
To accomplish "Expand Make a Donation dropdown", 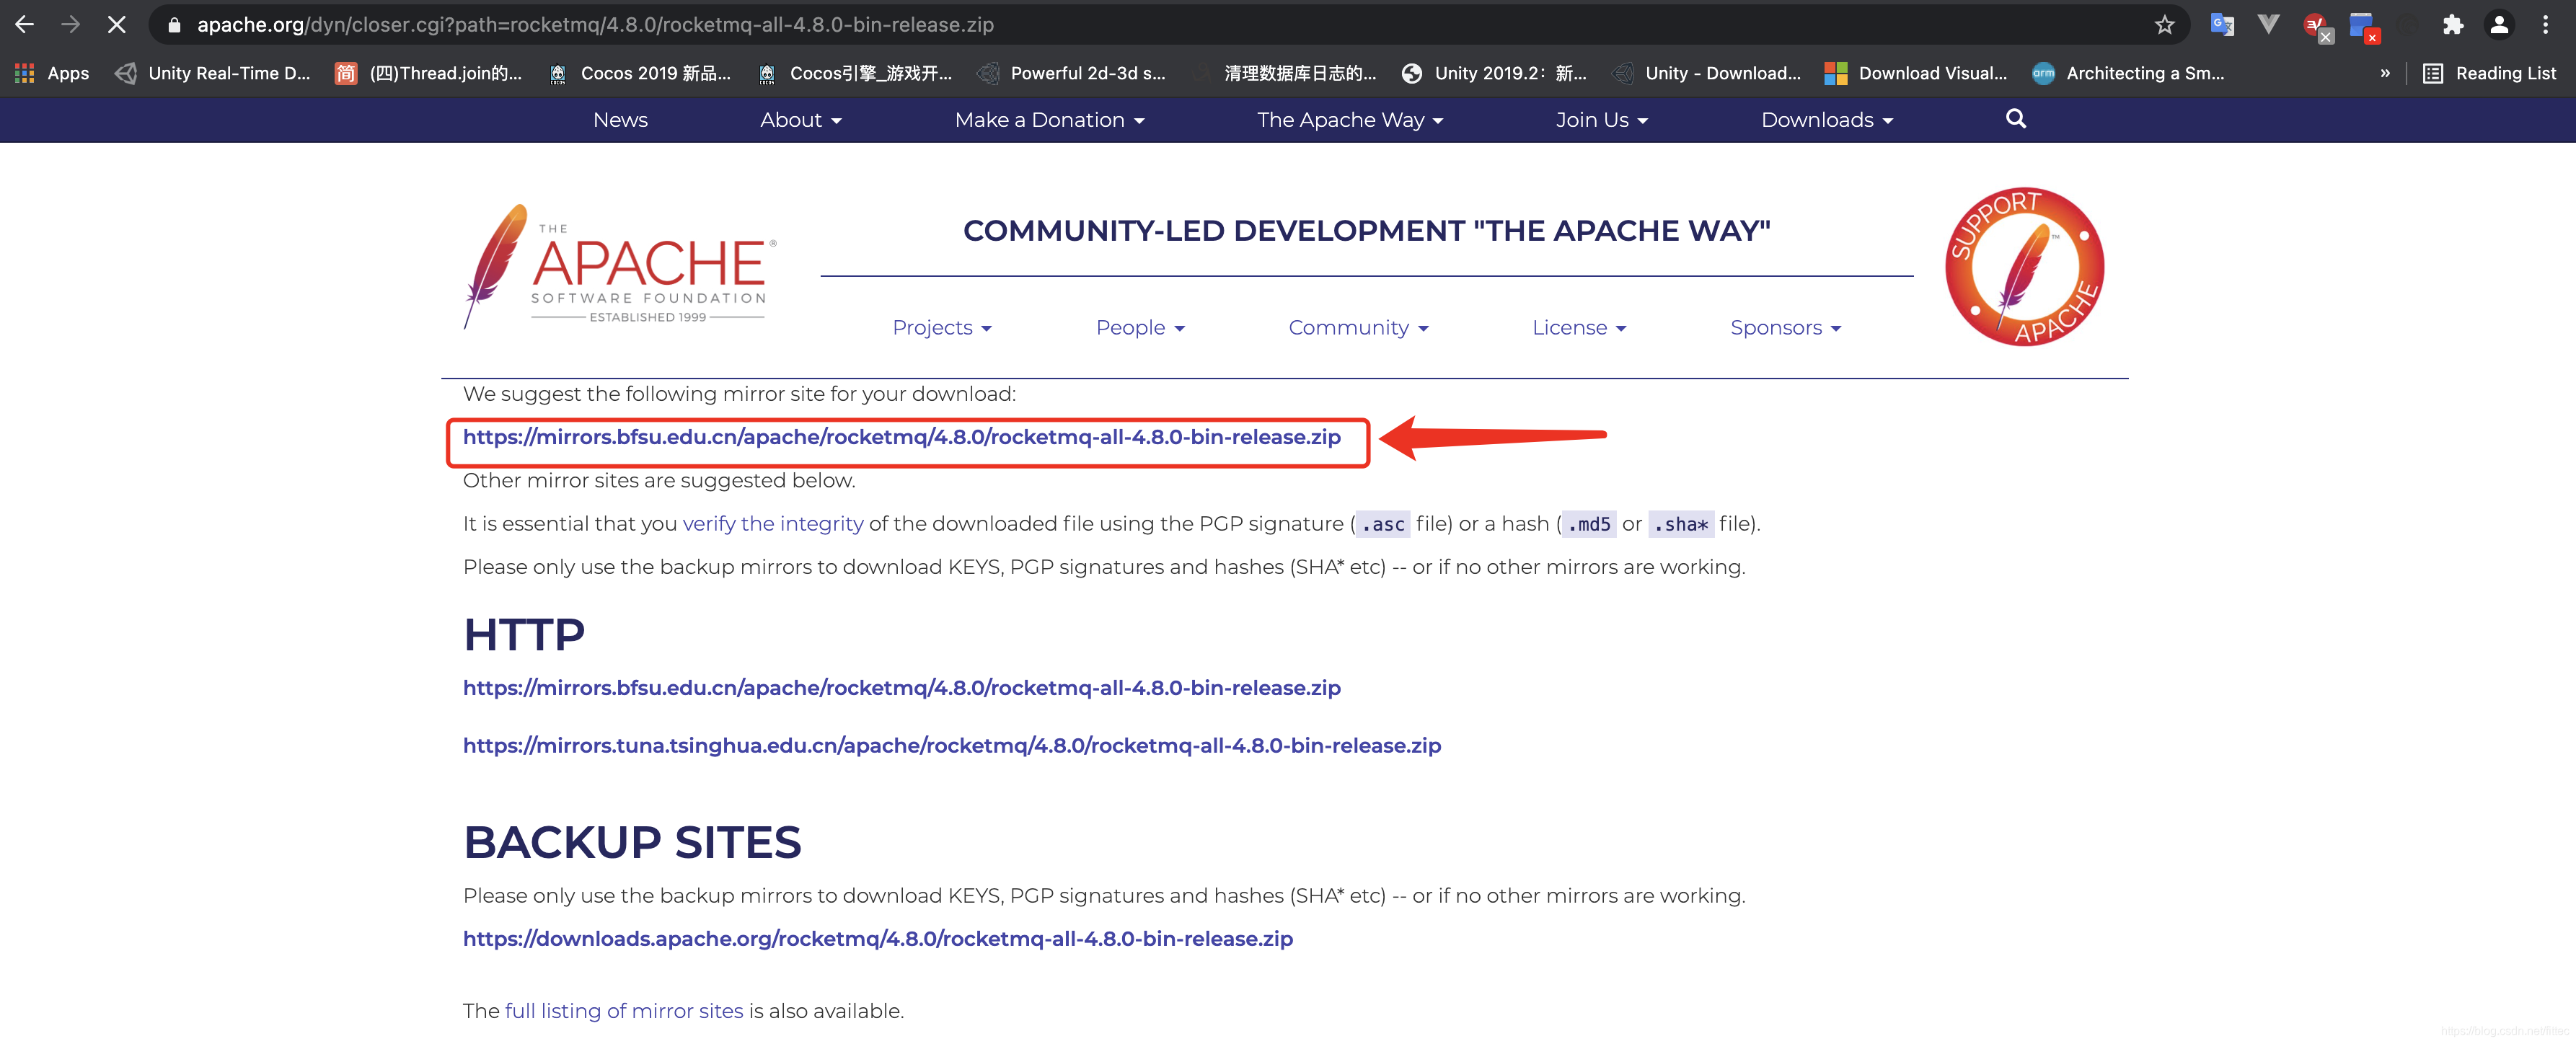I will pos(1049,120).
